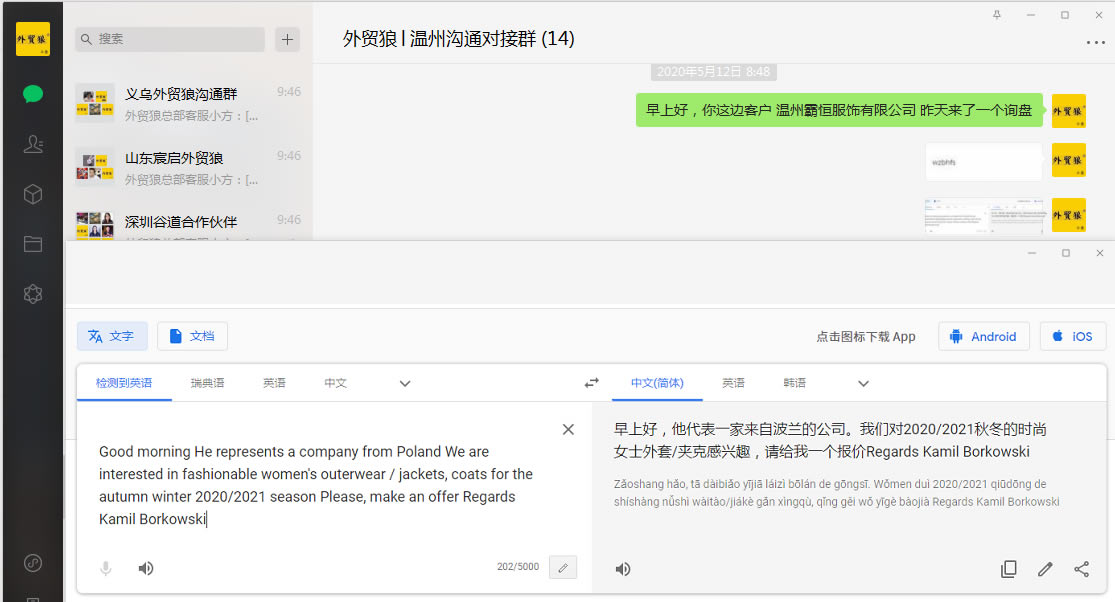
Task: Open the three-dot chat options menu
Action: [x=1095, y=43]
